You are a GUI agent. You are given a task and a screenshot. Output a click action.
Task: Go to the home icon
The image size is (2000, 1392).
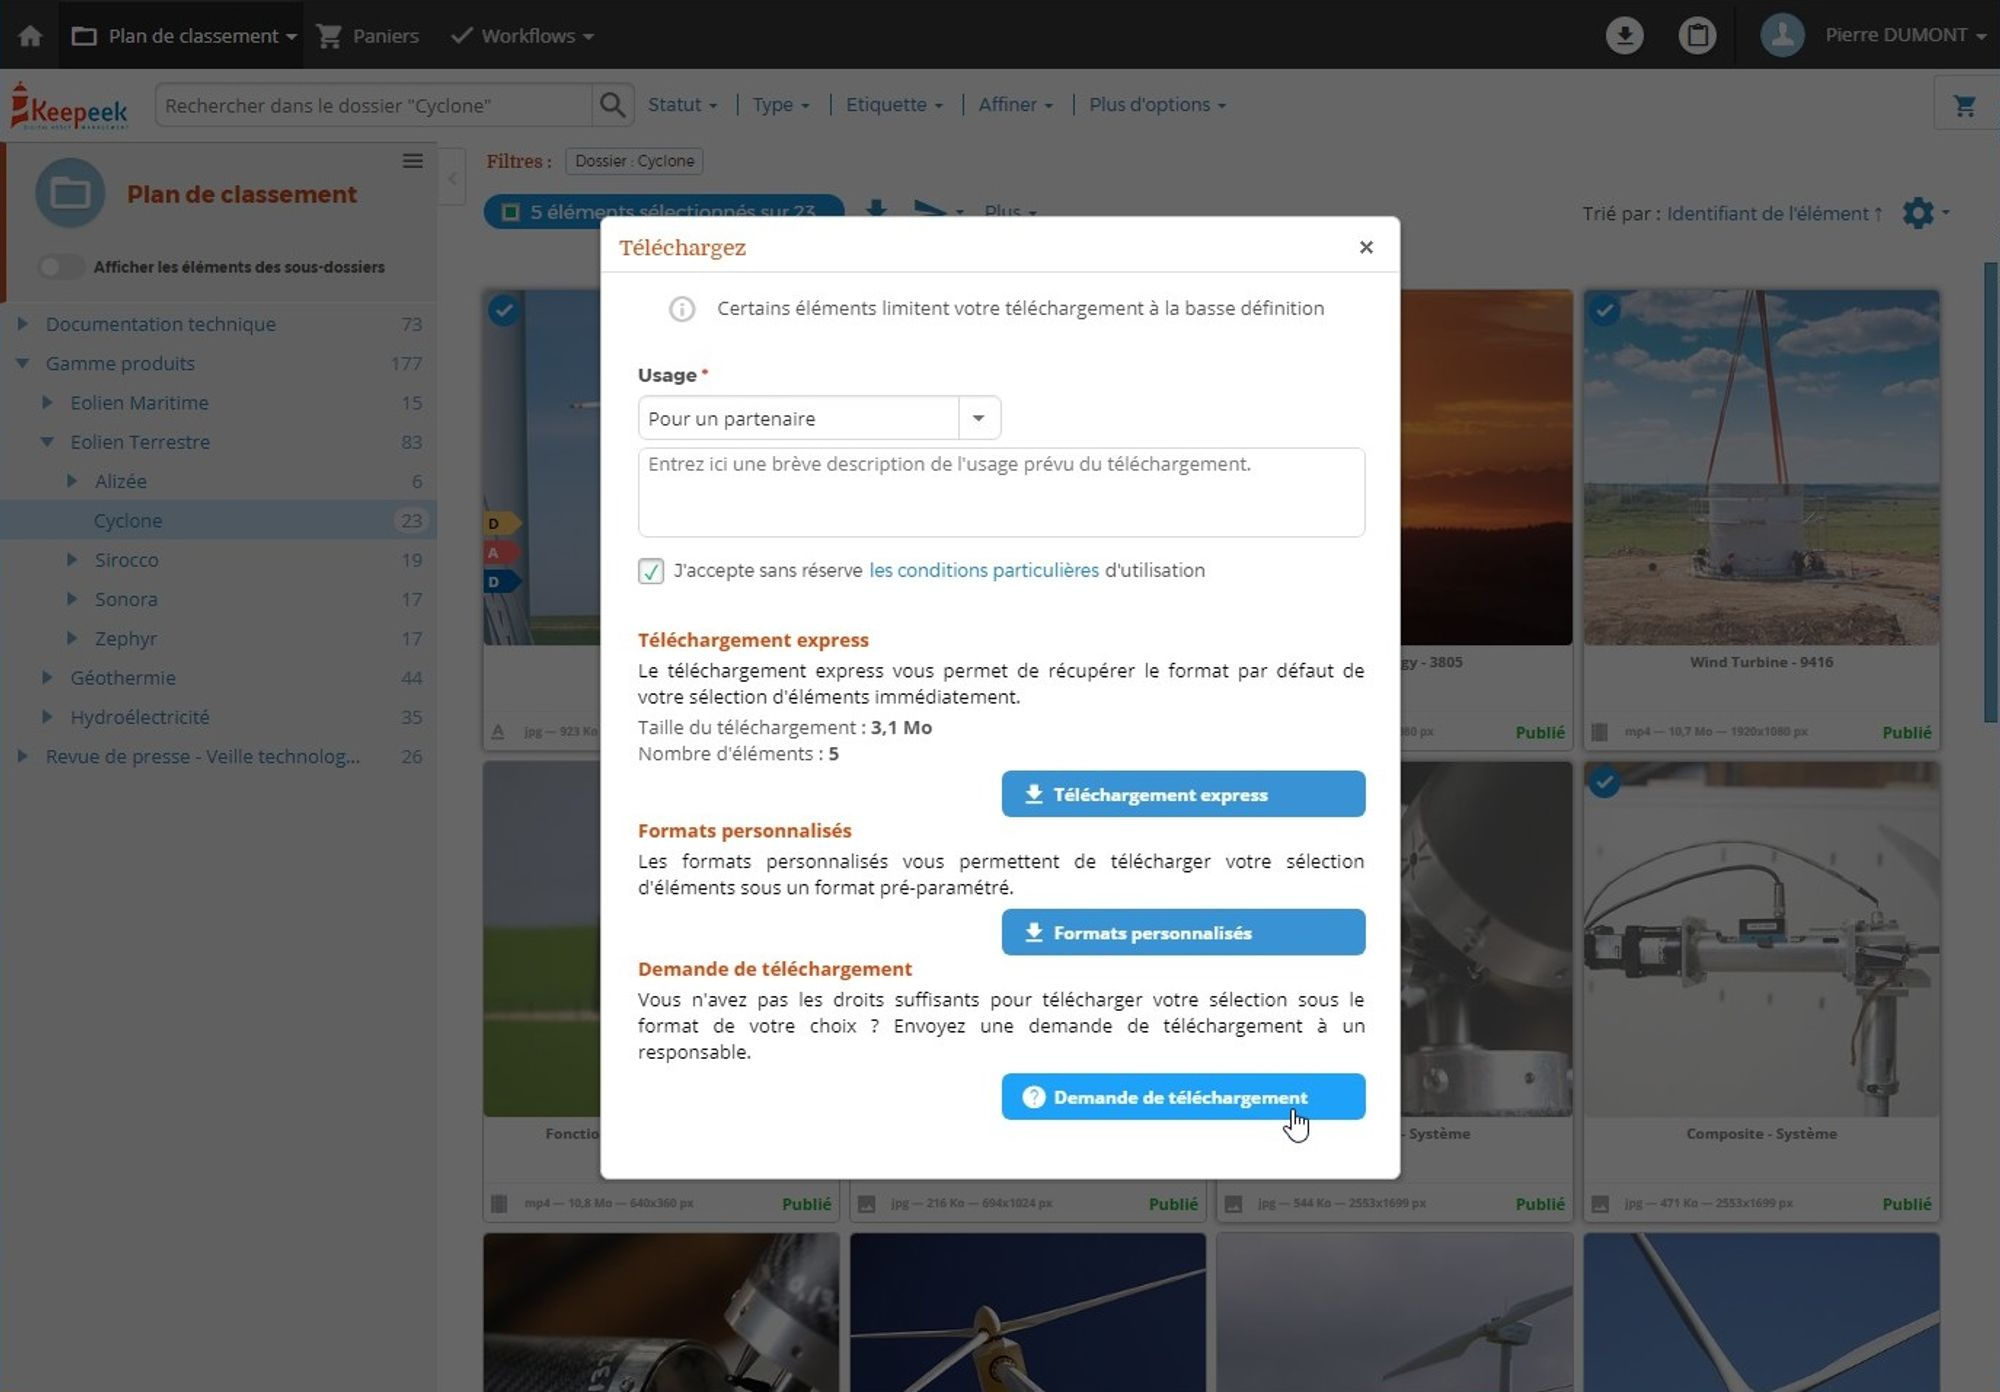[30, 36]
